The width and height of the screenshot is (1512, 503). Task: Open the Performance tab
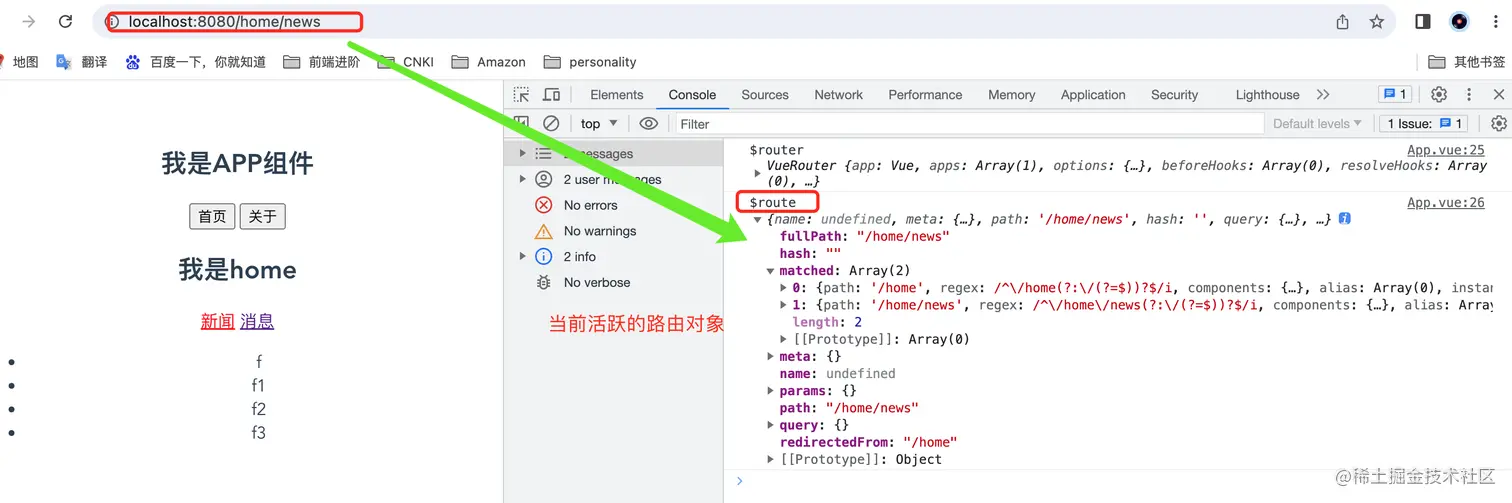pos(925,95)
